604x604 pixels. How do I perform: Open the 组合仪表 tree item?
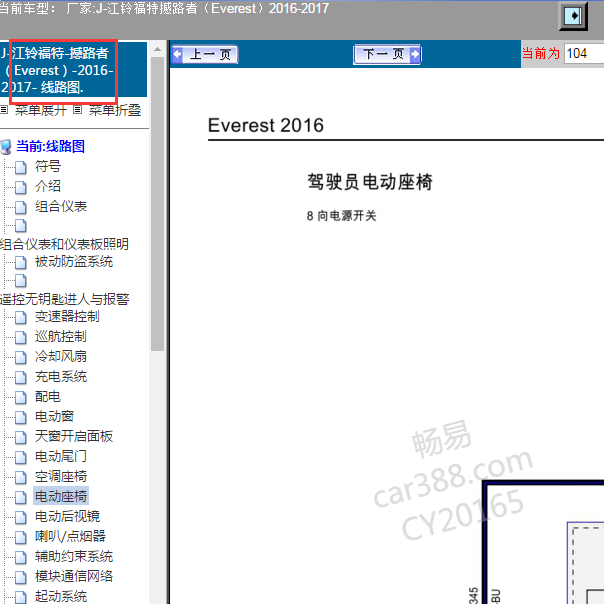(61, 206)
